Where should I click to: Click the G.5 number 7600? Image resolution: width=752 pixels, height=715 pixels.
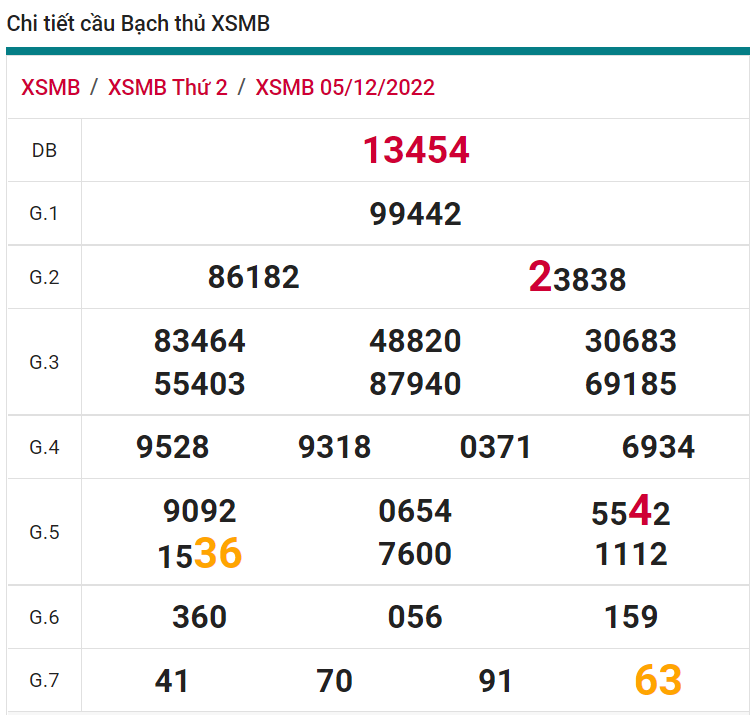[415, 554]
